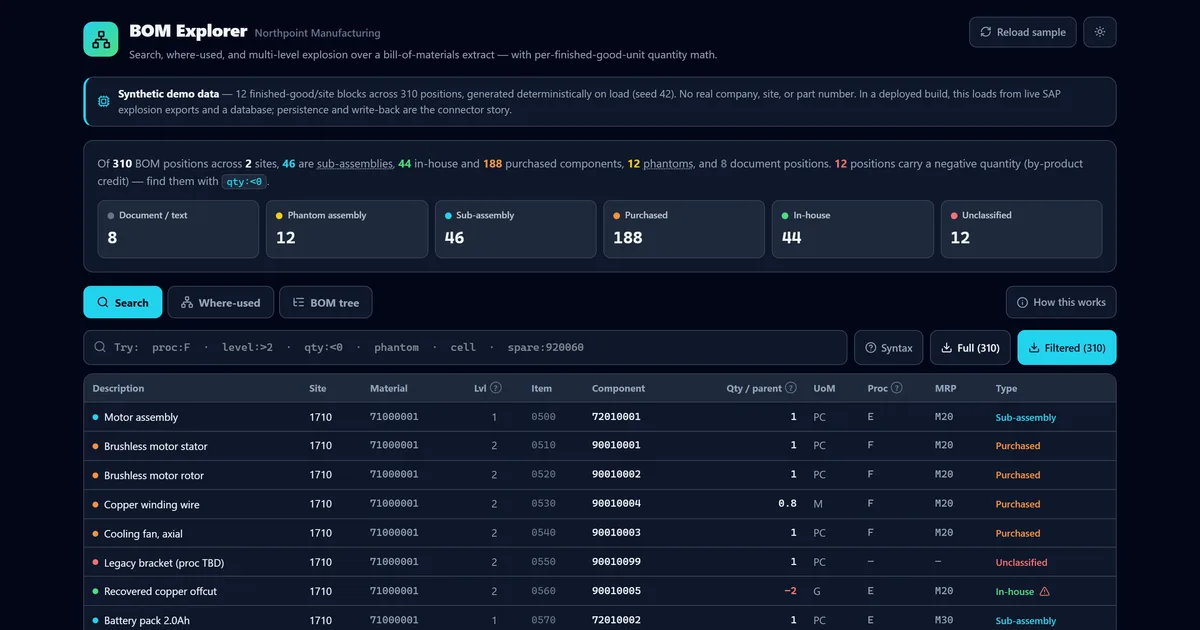Viewport: 1200px width, 630px height.
Task: Download Filtered (310) export
Action: [x=1066, y=348]
